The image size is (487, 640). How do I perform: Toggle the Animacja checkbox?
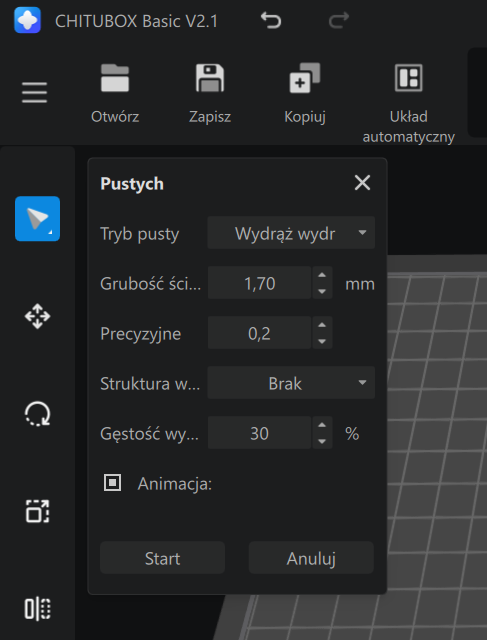tap(112, 483)
